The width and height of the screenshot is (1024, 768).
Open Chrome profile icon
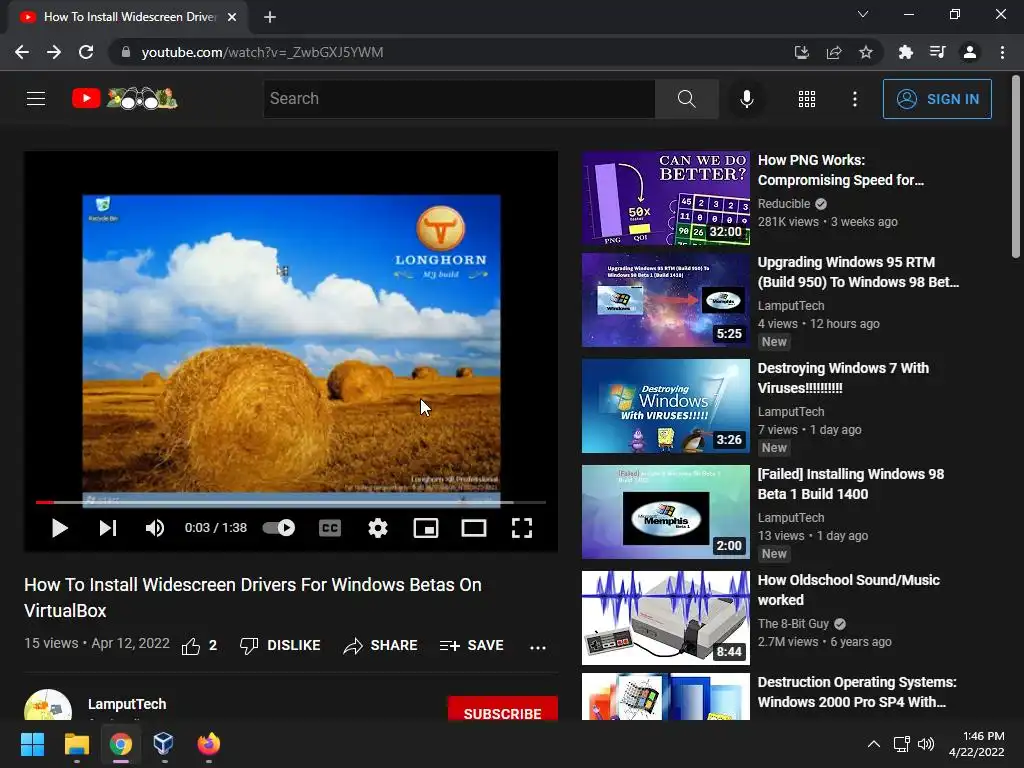[970, 52]
